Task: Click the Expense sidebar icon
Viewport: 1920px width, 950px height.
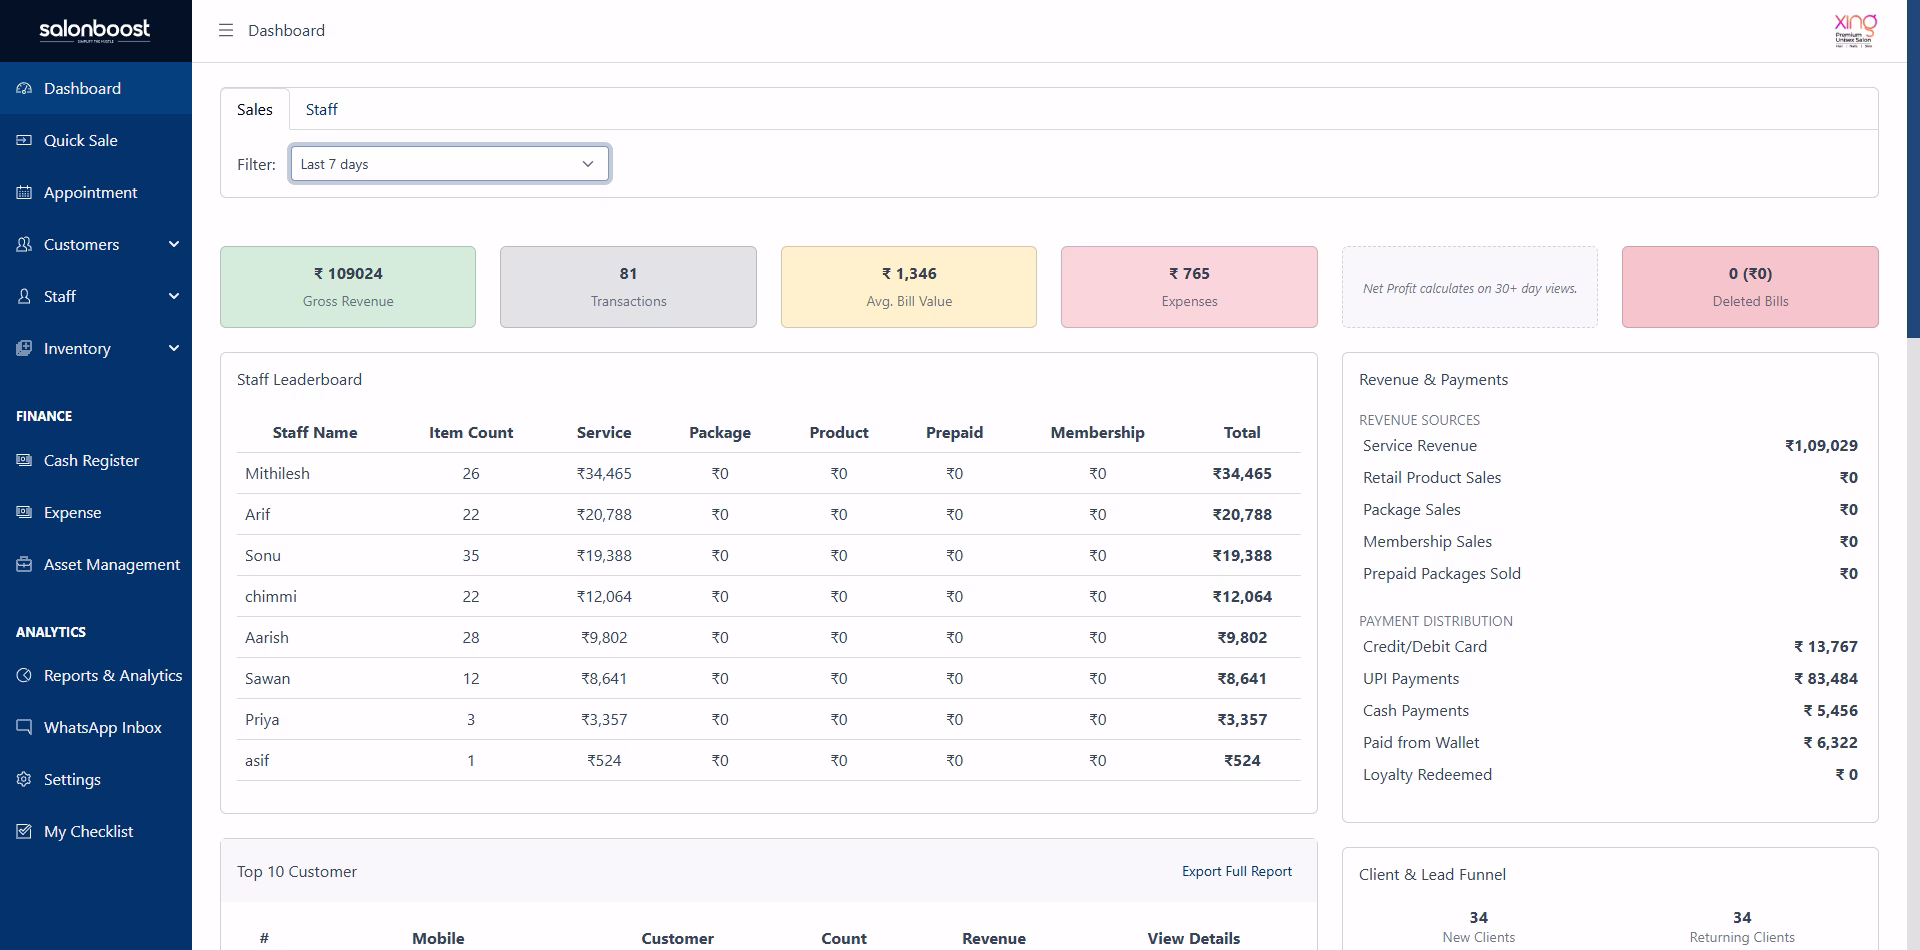Action: [24, 512]
